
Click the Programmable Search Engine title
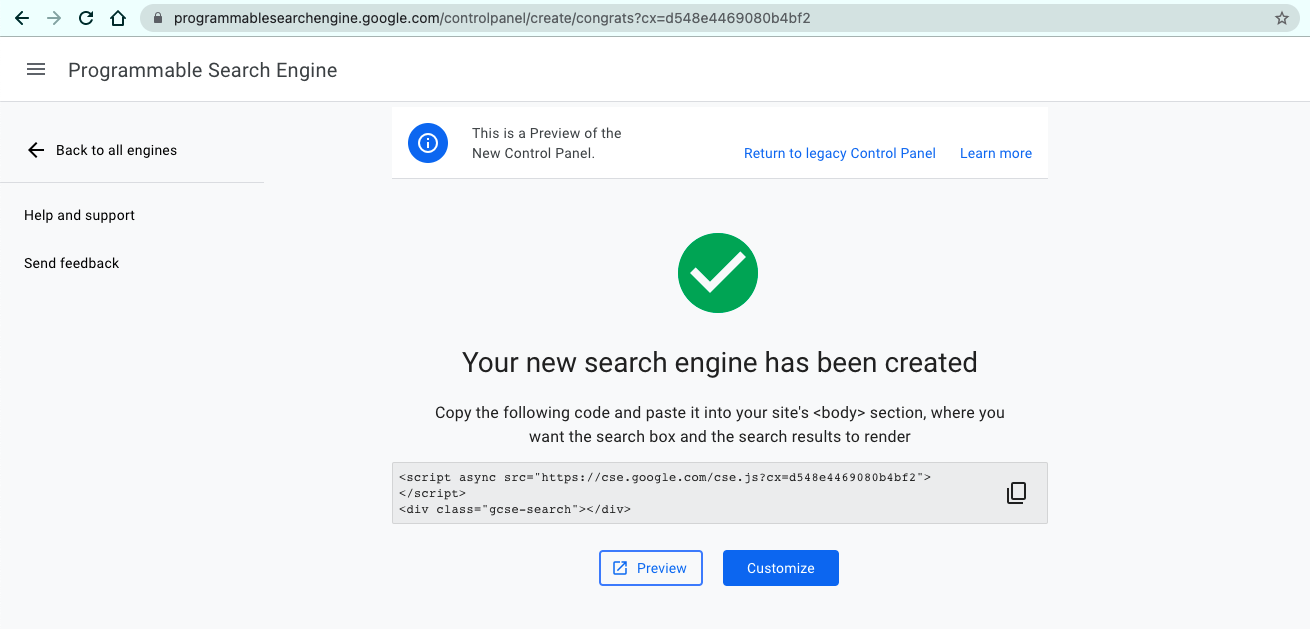coord(202,69)
